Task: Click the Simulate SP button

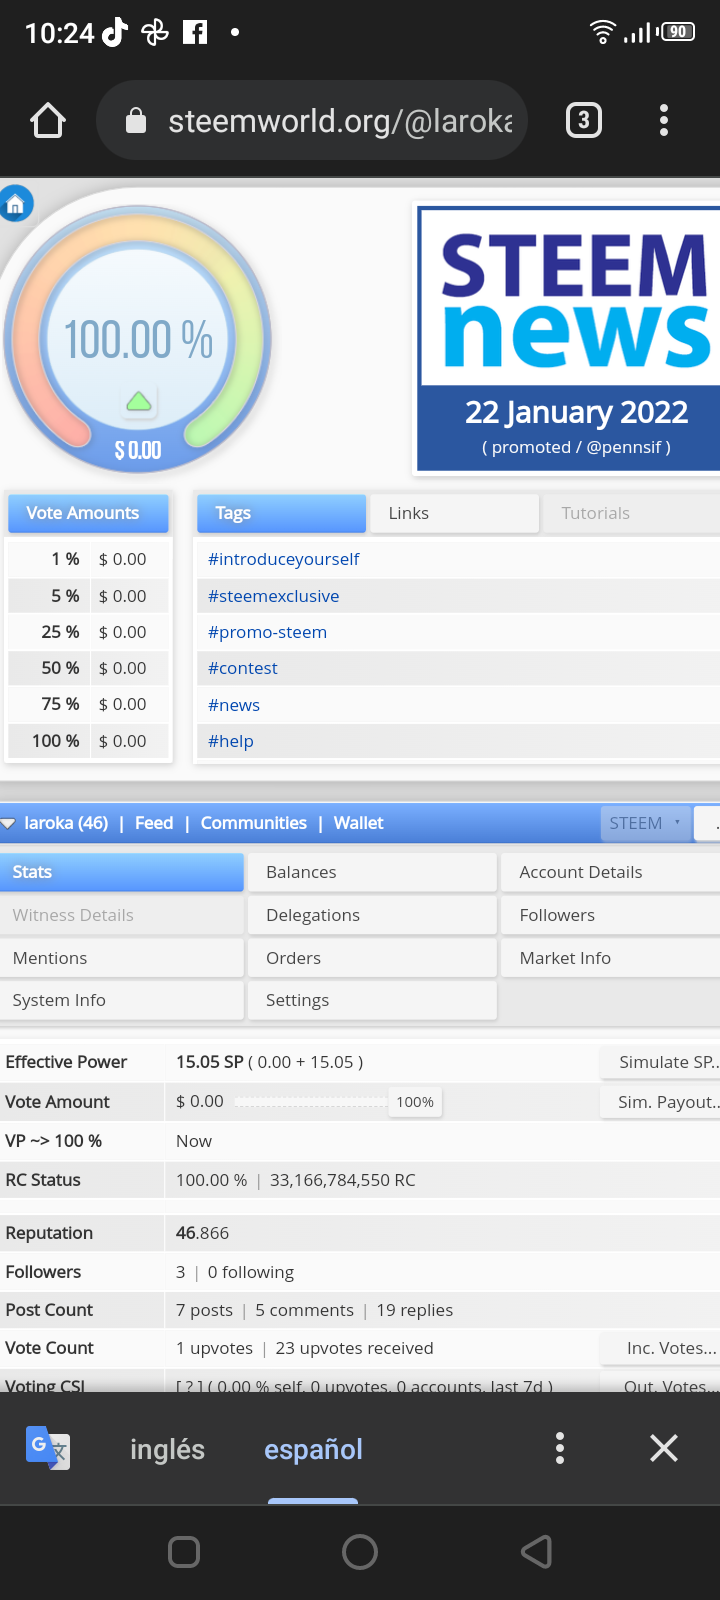Action: [660, 1062]
